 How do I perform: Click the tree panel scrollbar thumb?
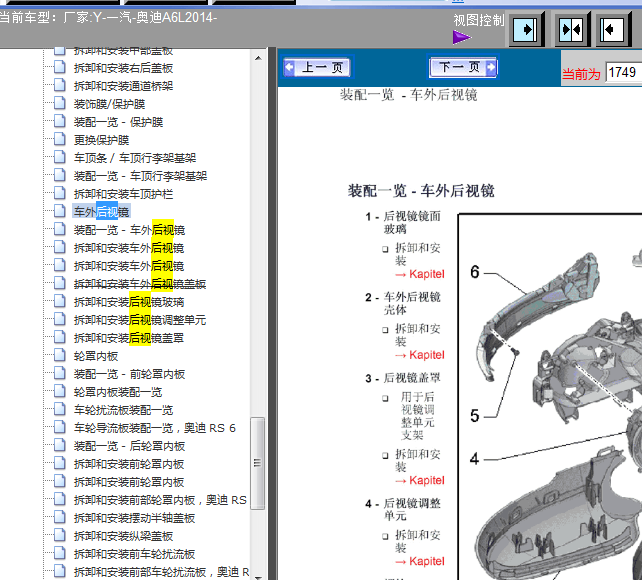258,463
